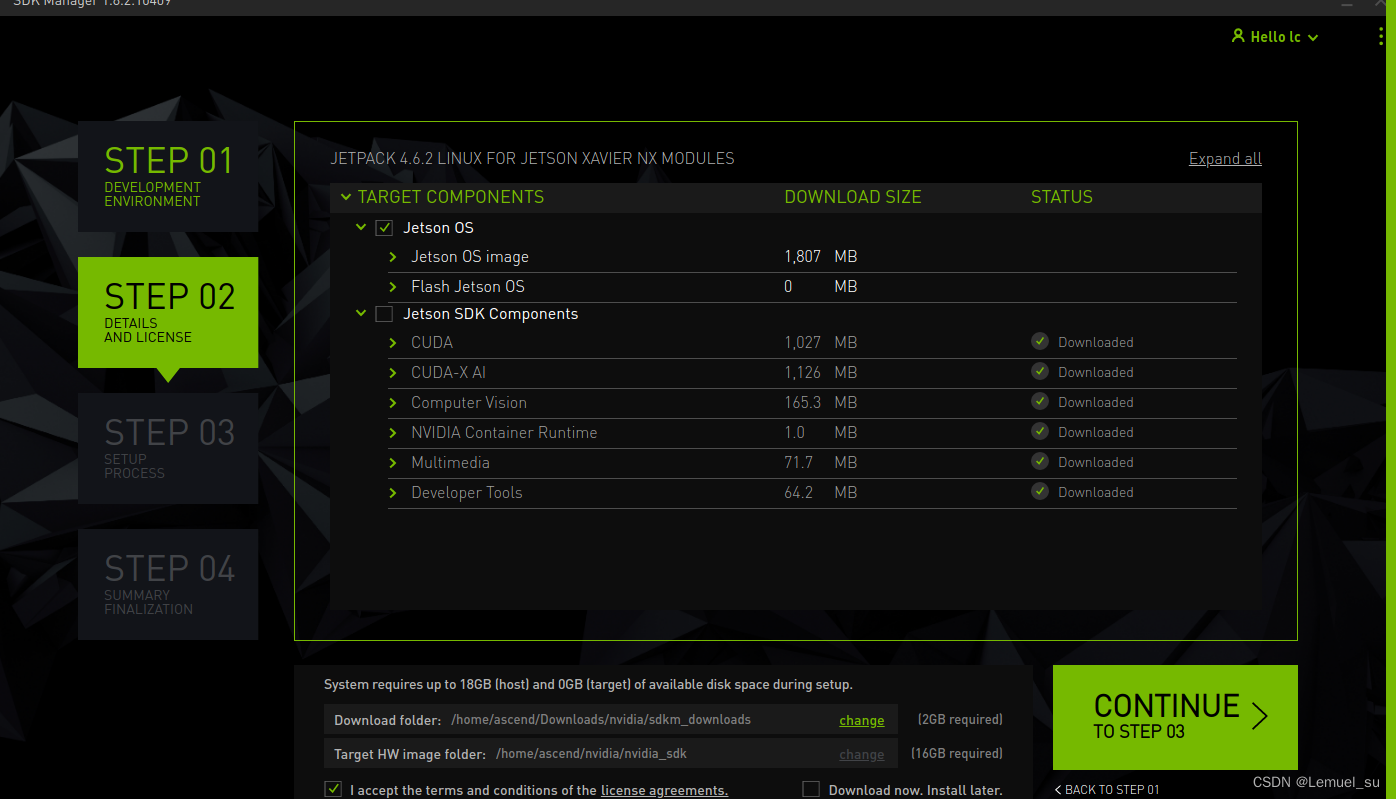
Task: Click the CUDA label
Action: pyautogui.click(x=432, y=343)
